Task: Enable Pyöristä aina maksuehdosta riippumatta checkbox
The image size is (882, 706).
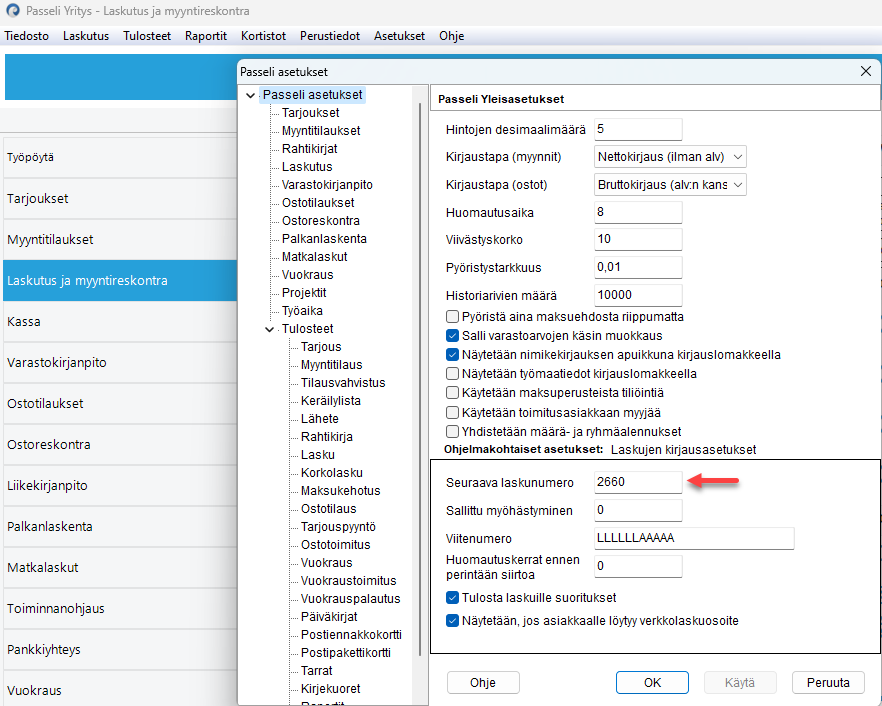Action: (452, 317)
